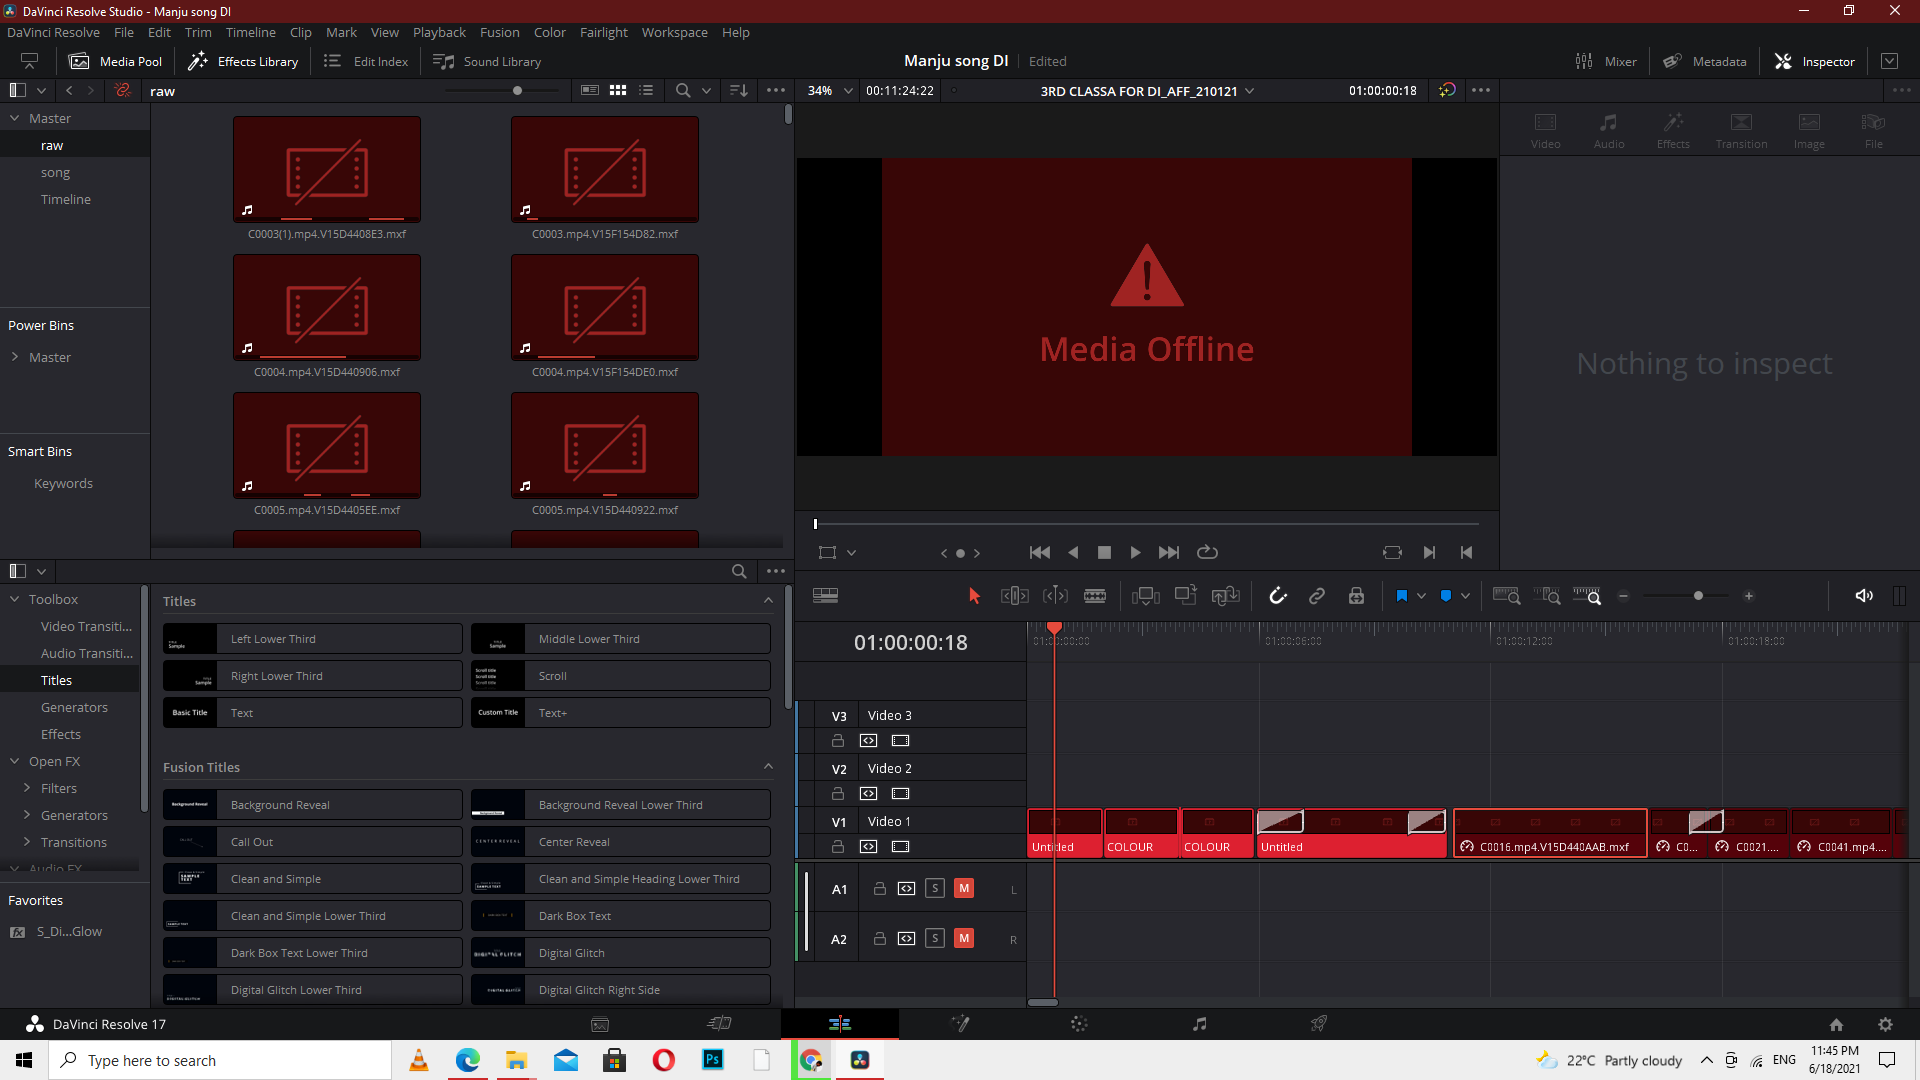
Task: Click Detail Zoom icon
Action: pyautogui.click(x=1547, y=596)
